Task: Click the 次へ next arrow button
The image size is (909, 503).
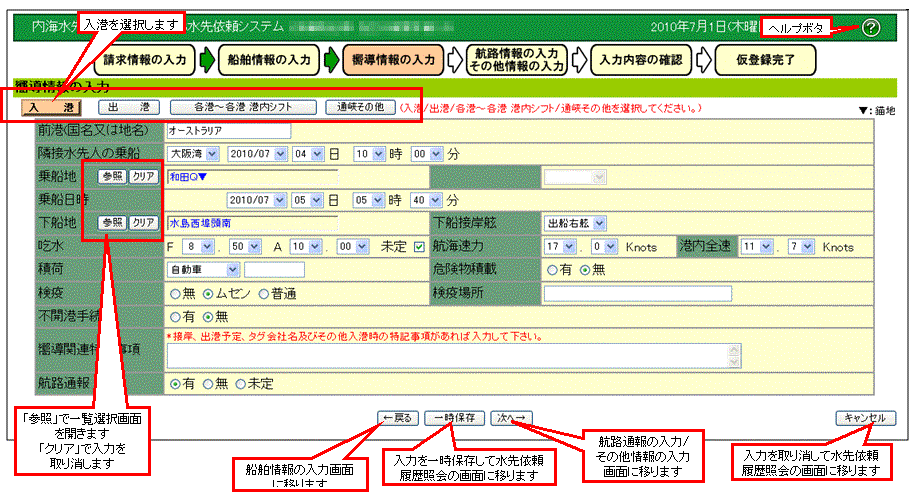Action: [513, 418]
